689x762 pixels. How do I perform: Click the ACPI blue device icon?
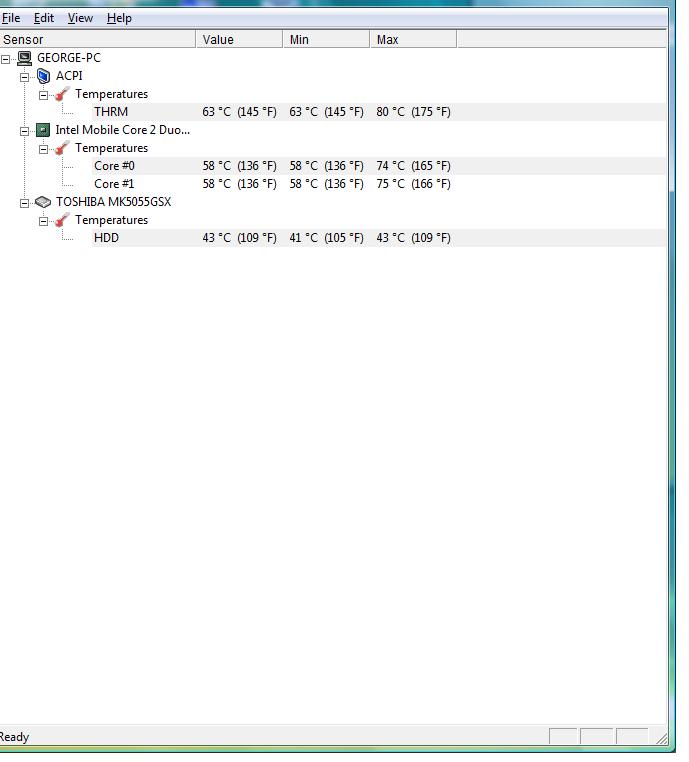tap(43, 76)
